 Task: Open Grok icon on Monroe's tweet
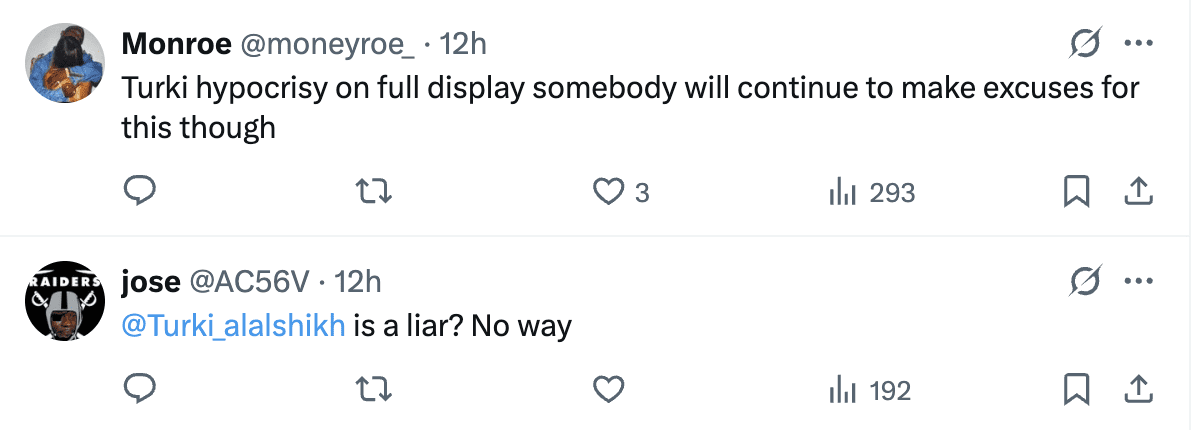1085,43
